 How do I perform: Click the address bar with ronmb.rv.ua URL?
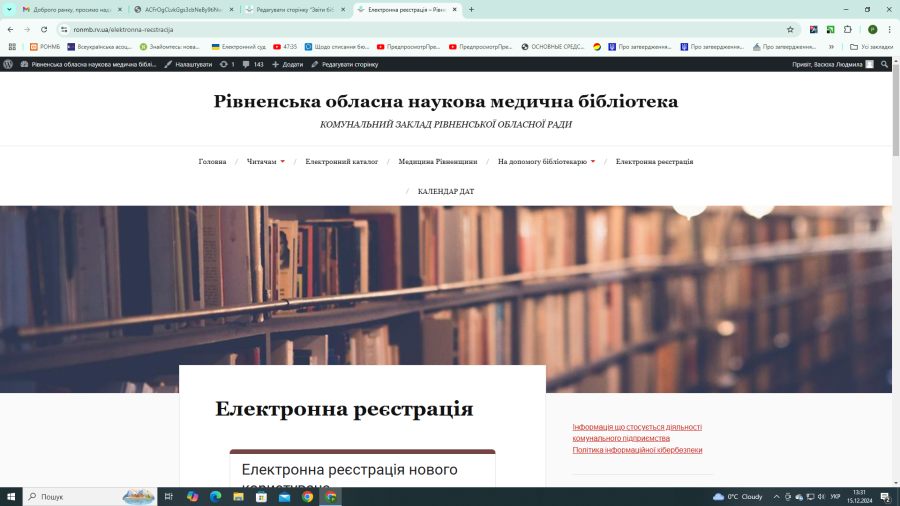tap(425, 29)
